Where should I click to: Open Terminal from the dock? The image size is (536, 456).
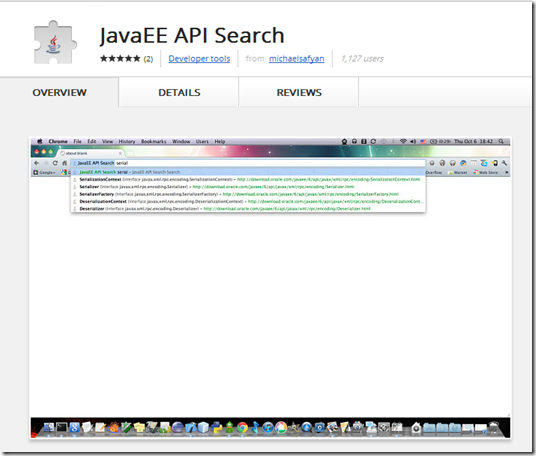coord(62,427)
